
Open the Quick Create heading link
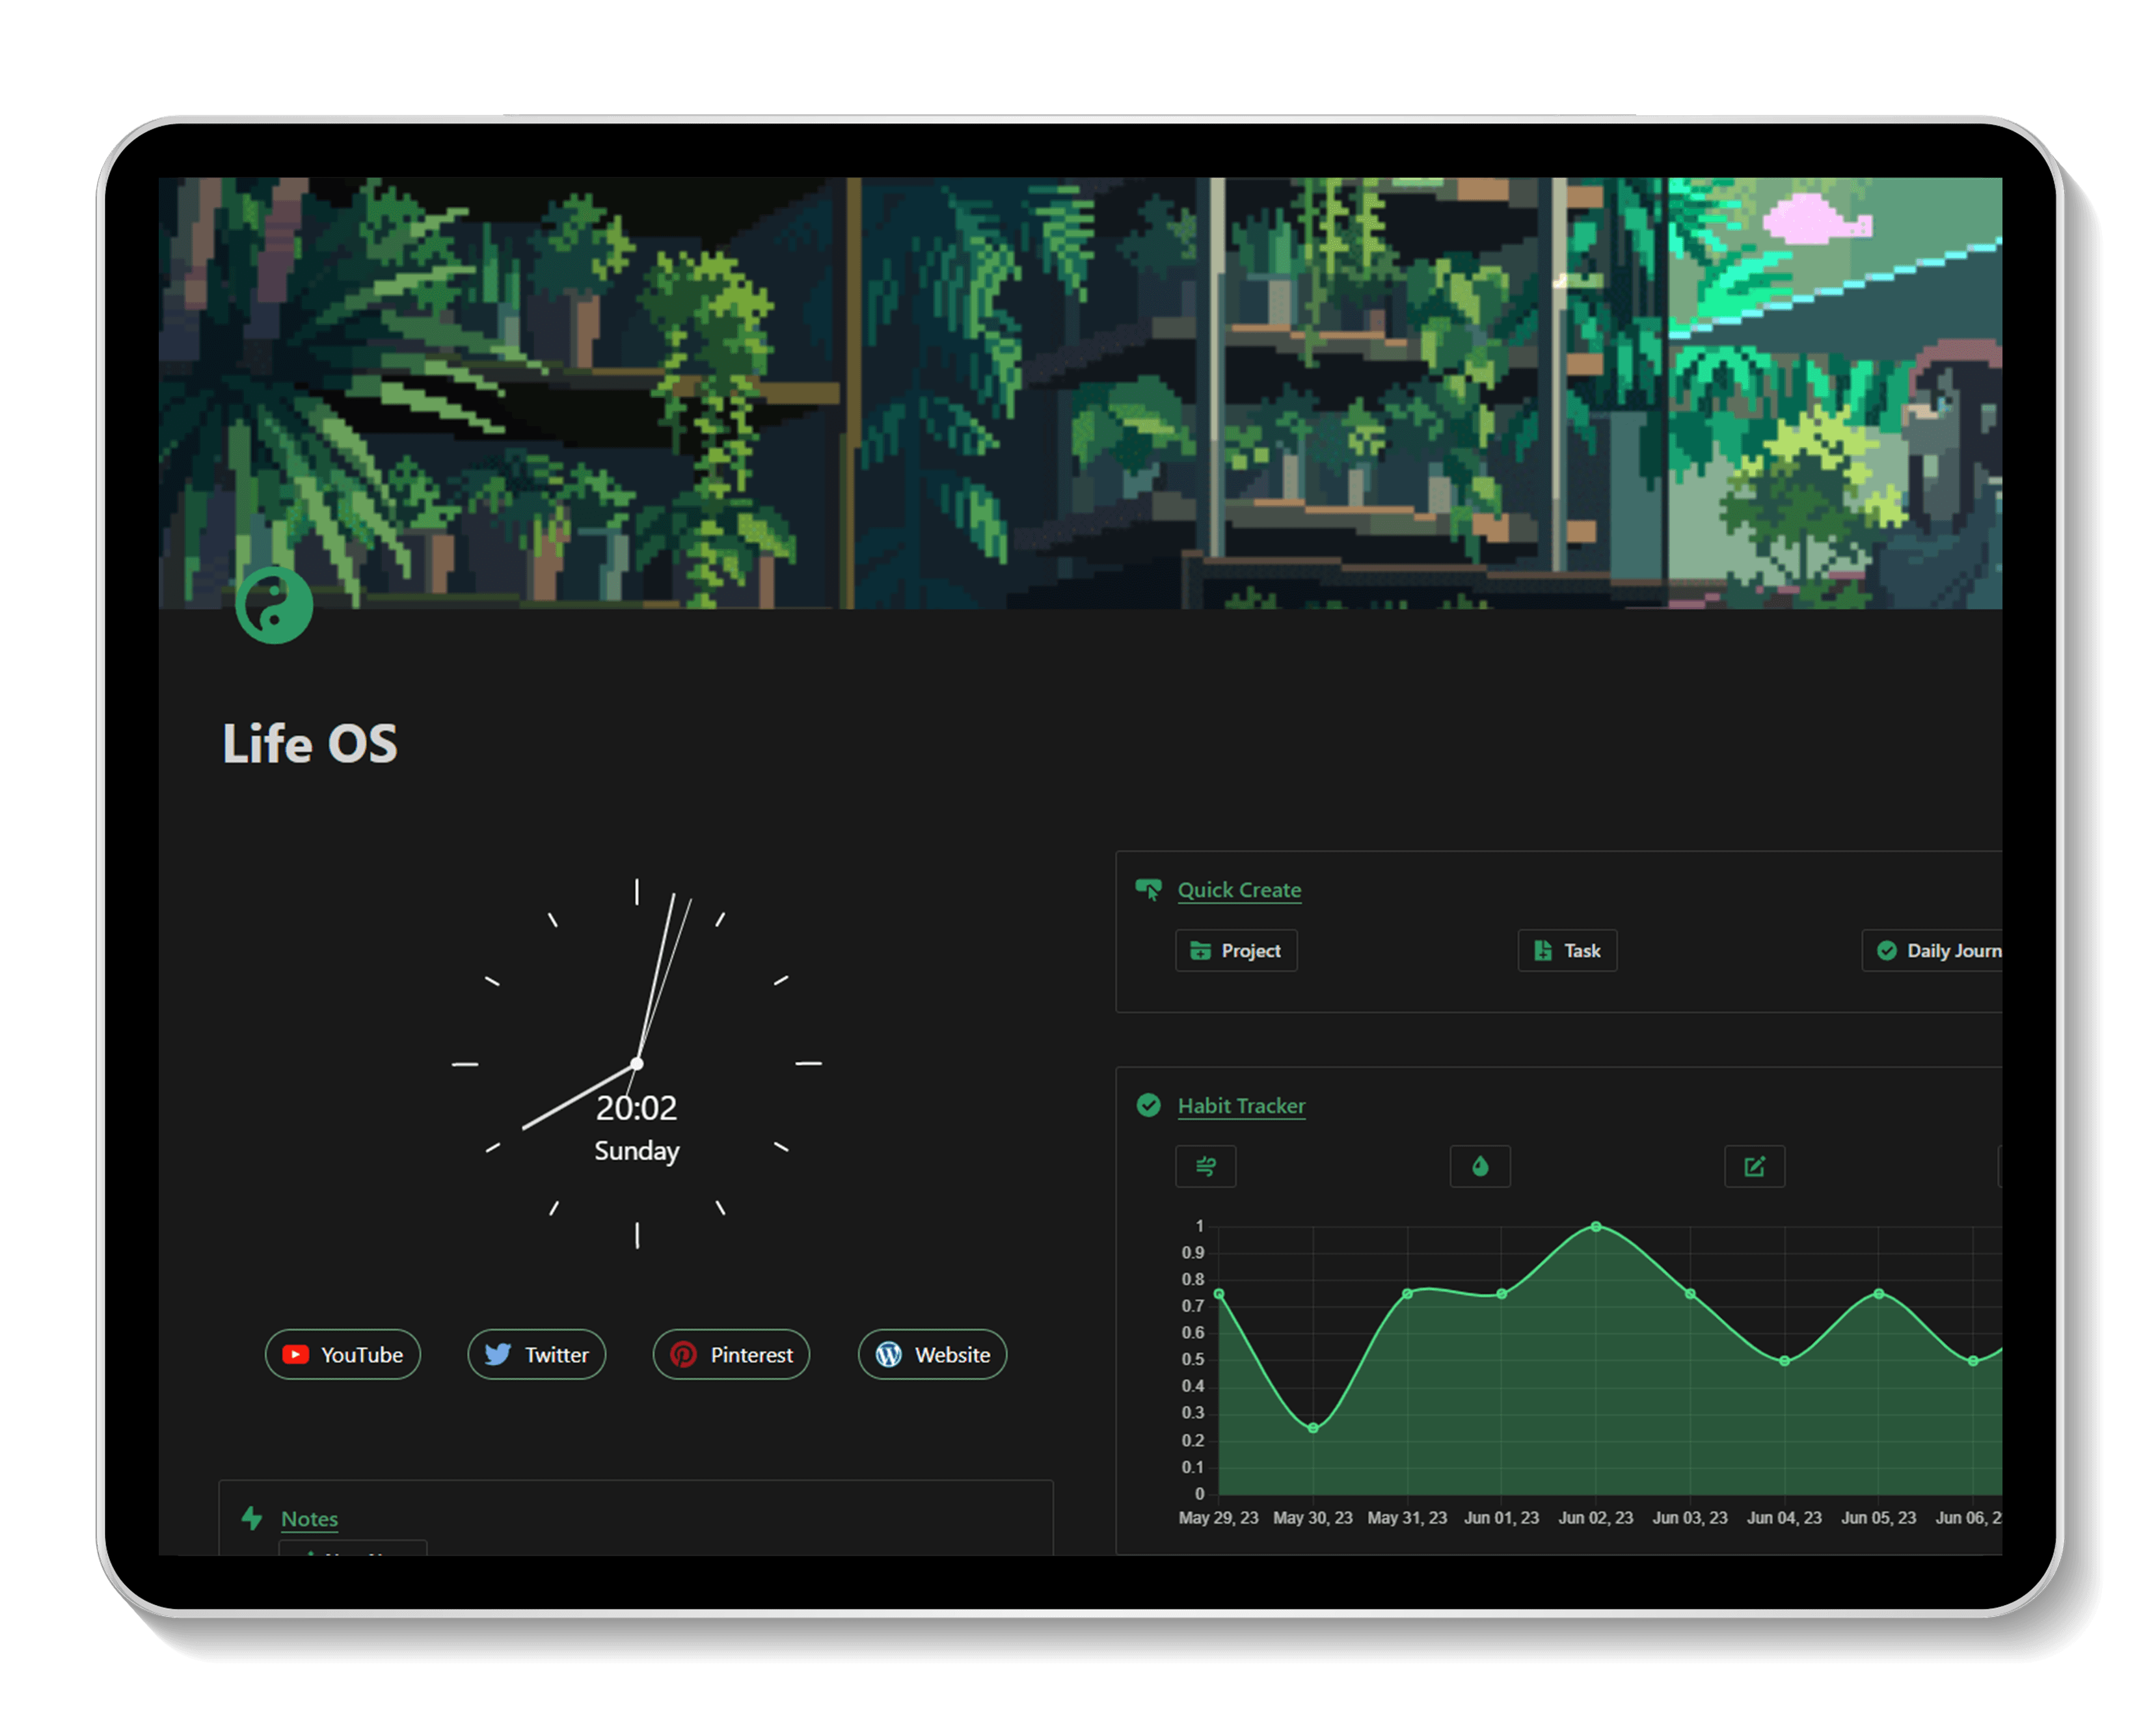pyautogui.click(x=1239, y=889)
